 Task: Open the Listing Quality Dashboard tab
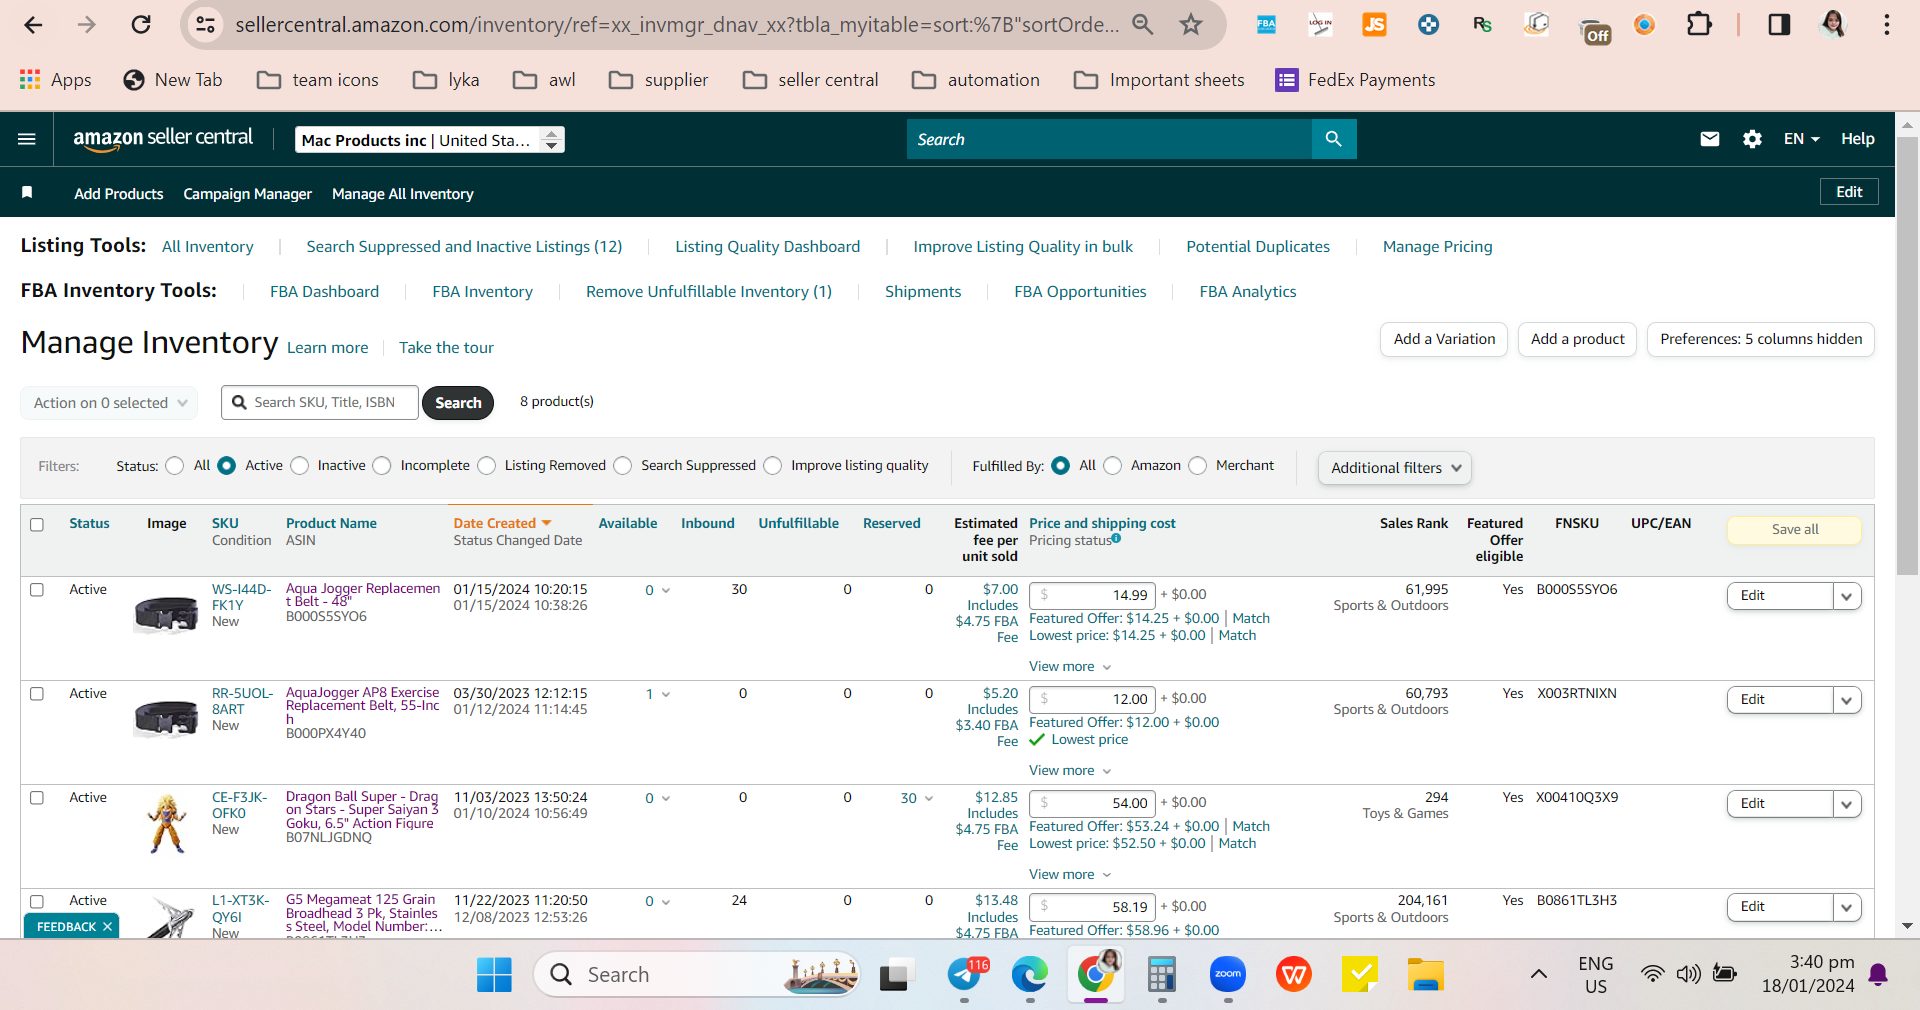(767, 247)
